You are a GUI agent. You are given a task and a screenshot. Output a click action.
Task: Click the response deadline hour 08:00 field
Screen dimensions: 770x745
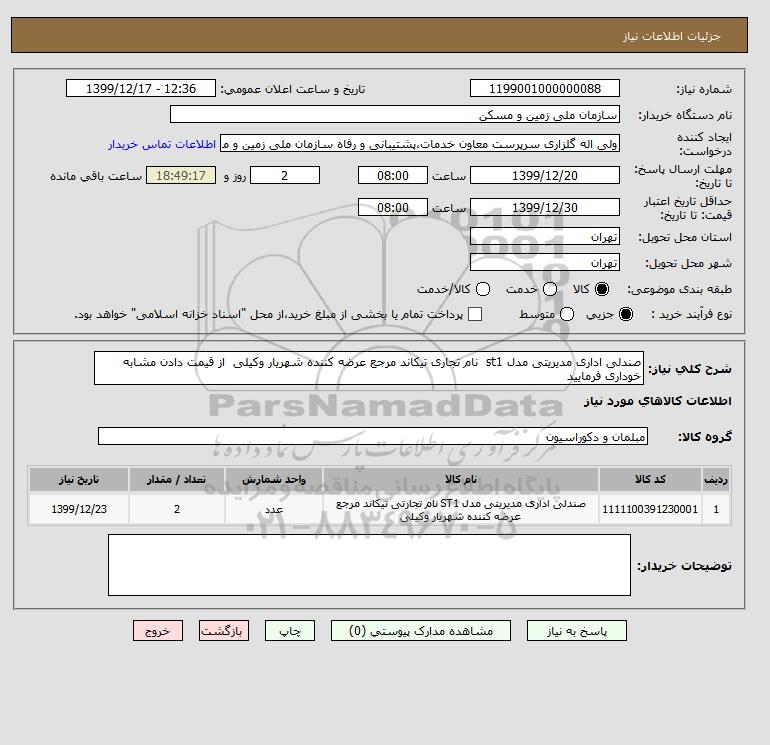(393, 175)
